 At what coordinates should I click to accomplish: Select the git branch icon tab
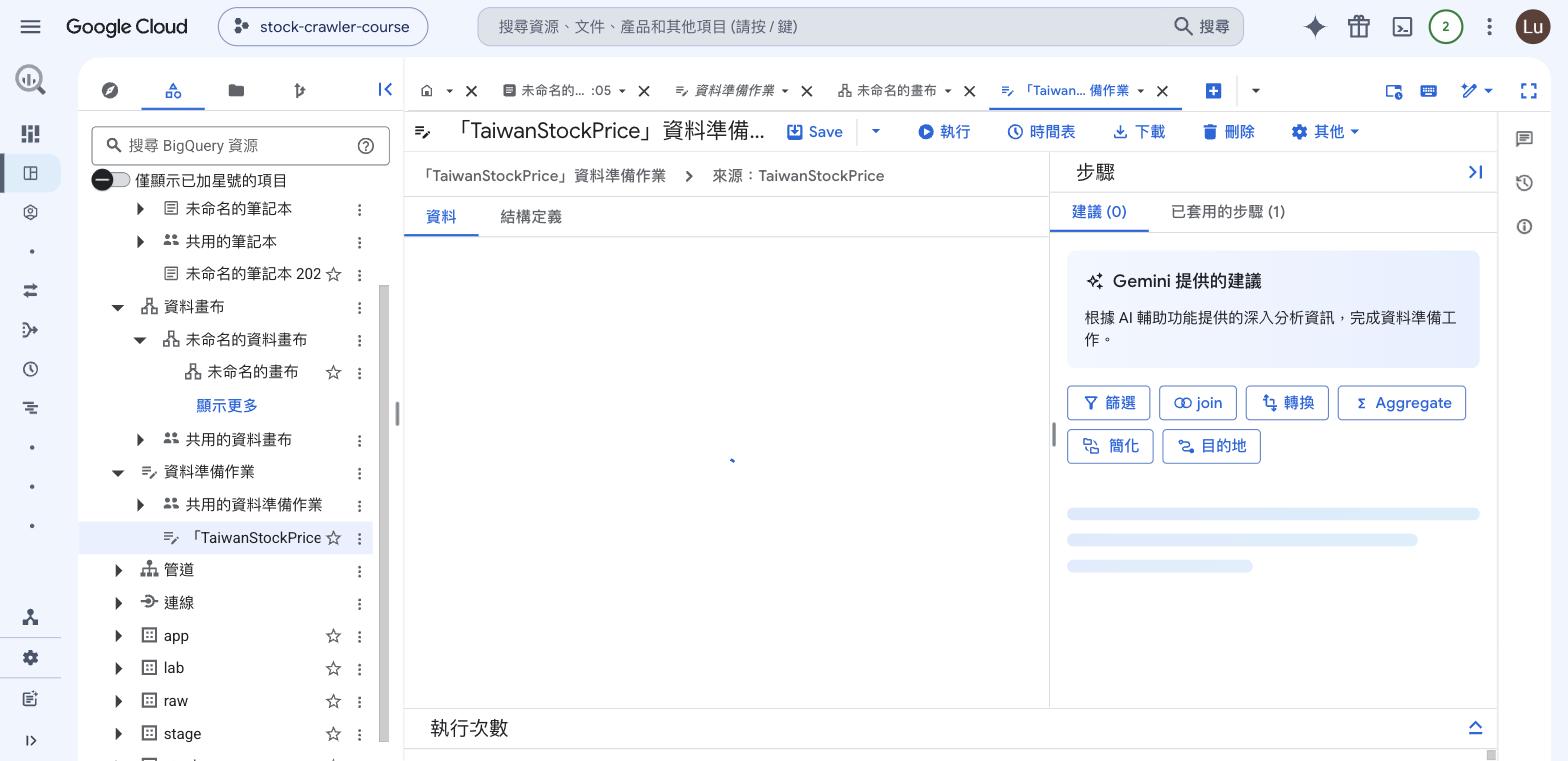(299, 90)
